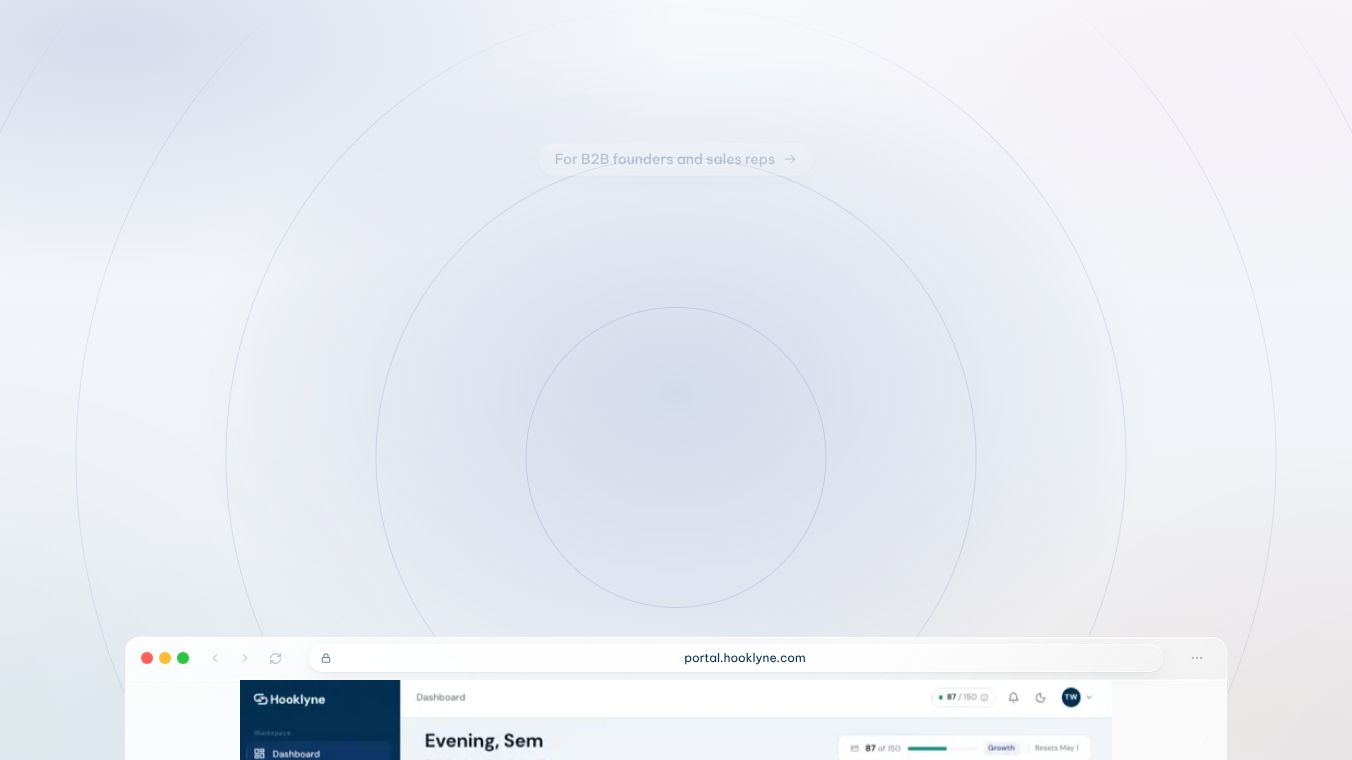
Task: Click the Growth plan badge
Action: point(1001,748)
